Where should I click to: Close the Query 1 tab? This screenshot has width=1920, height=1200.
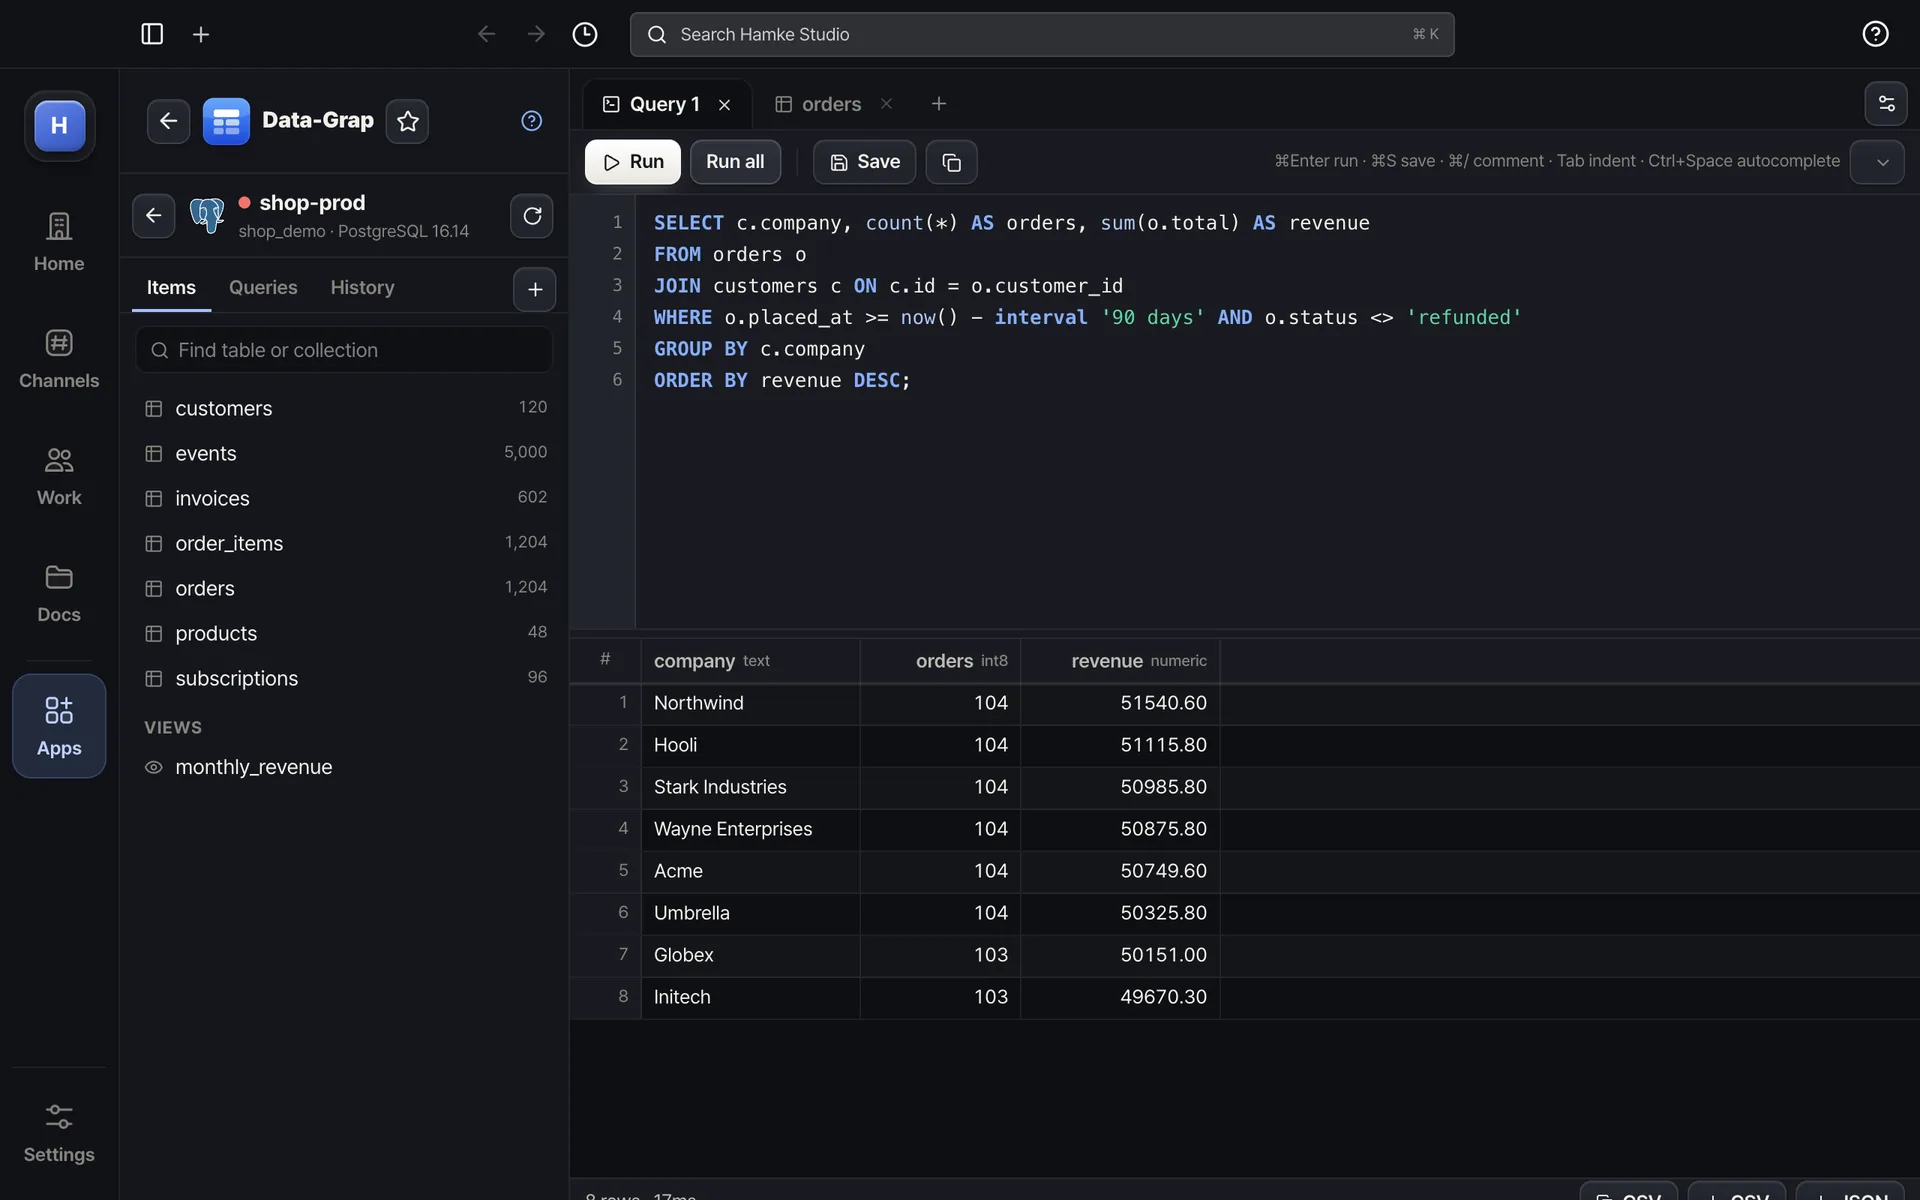[724, 105]
